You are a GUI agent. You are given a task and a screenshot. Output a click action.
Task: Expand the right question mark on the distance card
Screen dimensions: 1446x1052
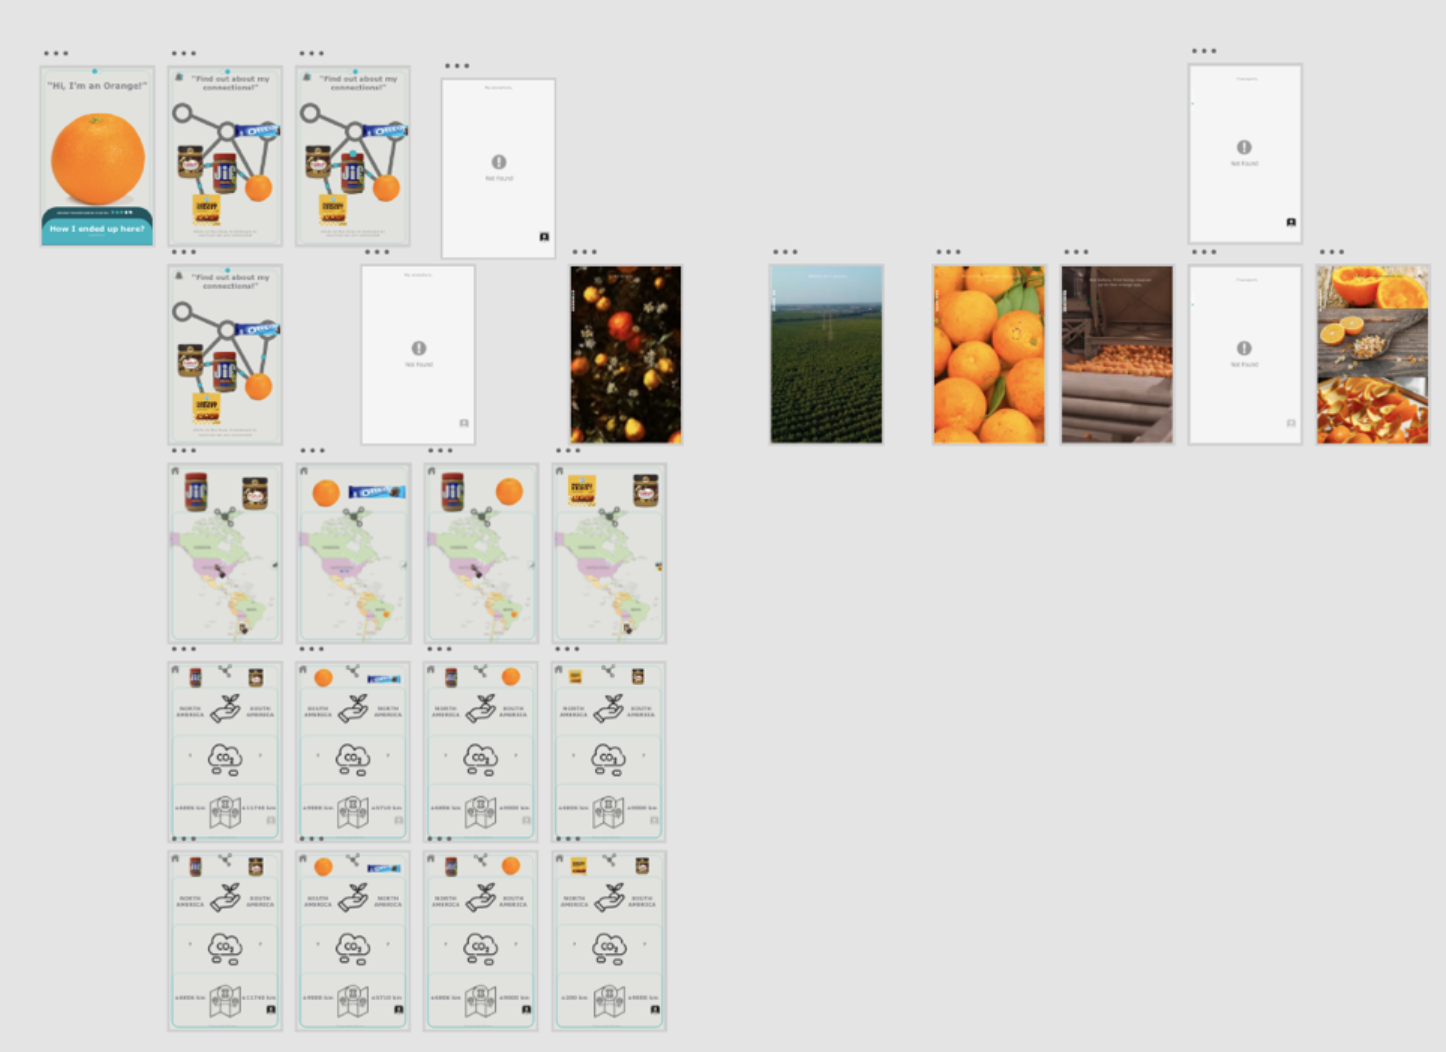(260, 756)
